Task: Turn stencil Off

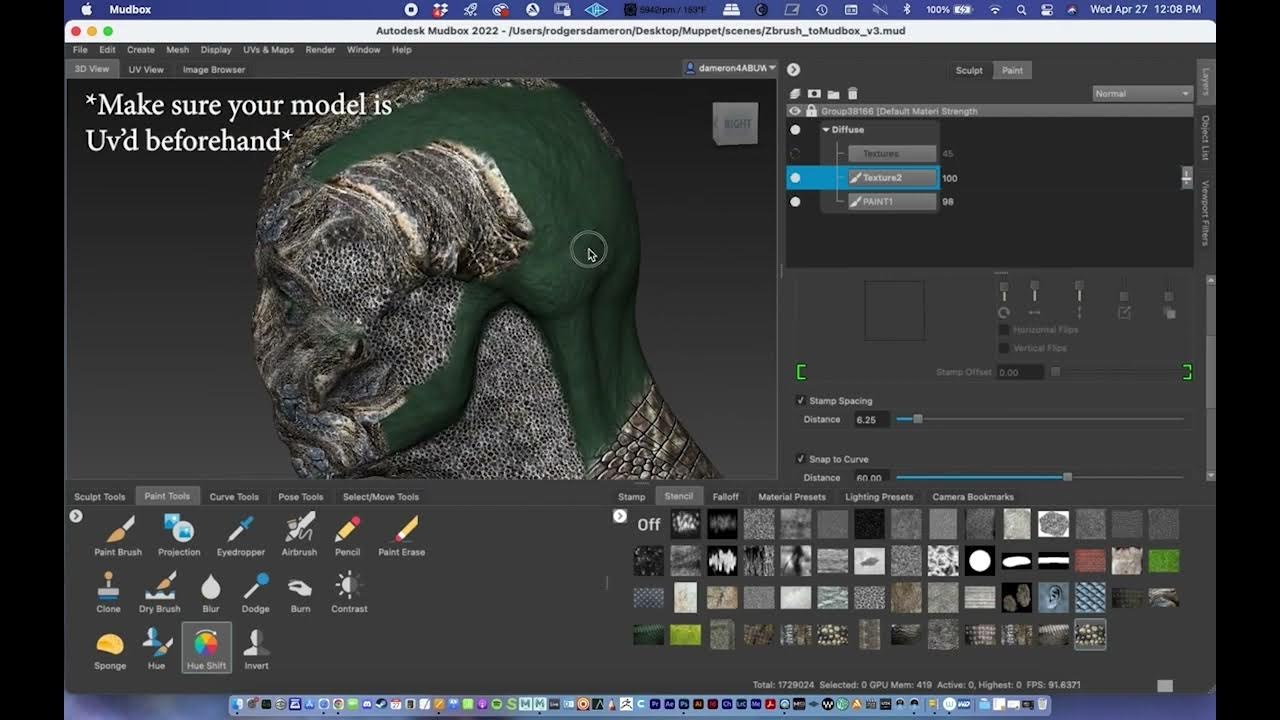Action: click(x=649, y=524)
